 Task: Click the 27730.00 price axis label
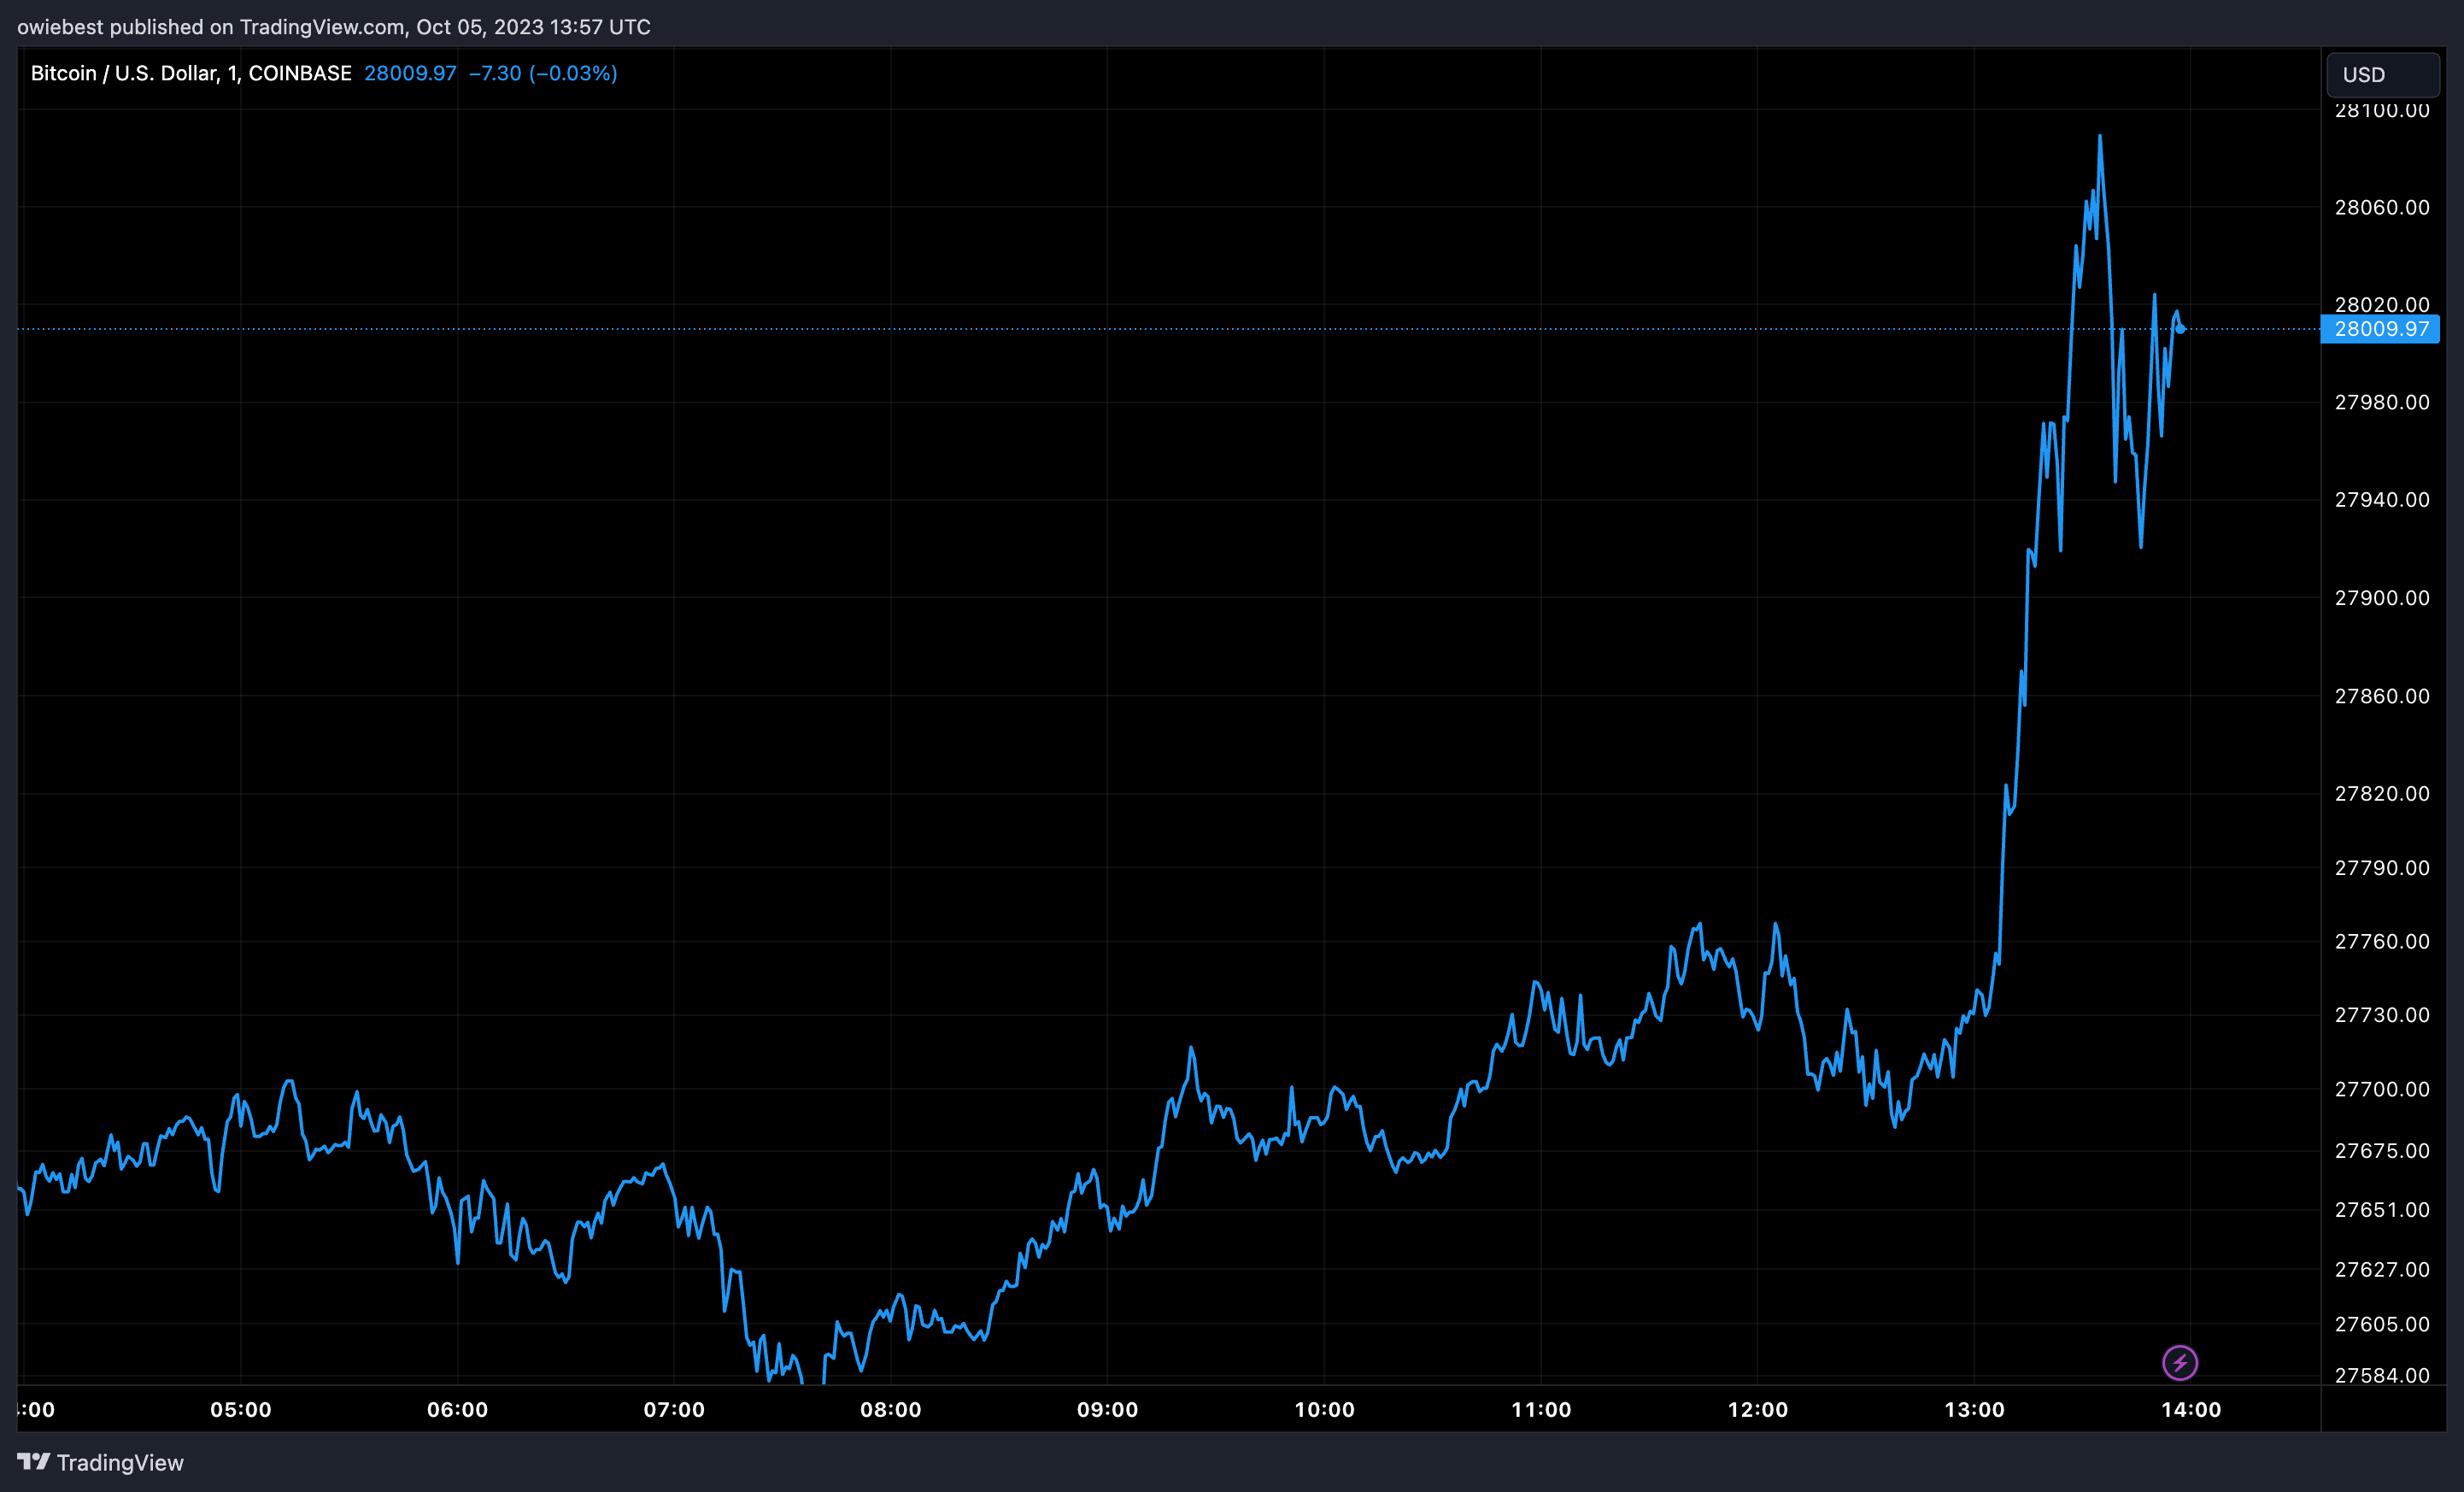coord(2382,1015)
